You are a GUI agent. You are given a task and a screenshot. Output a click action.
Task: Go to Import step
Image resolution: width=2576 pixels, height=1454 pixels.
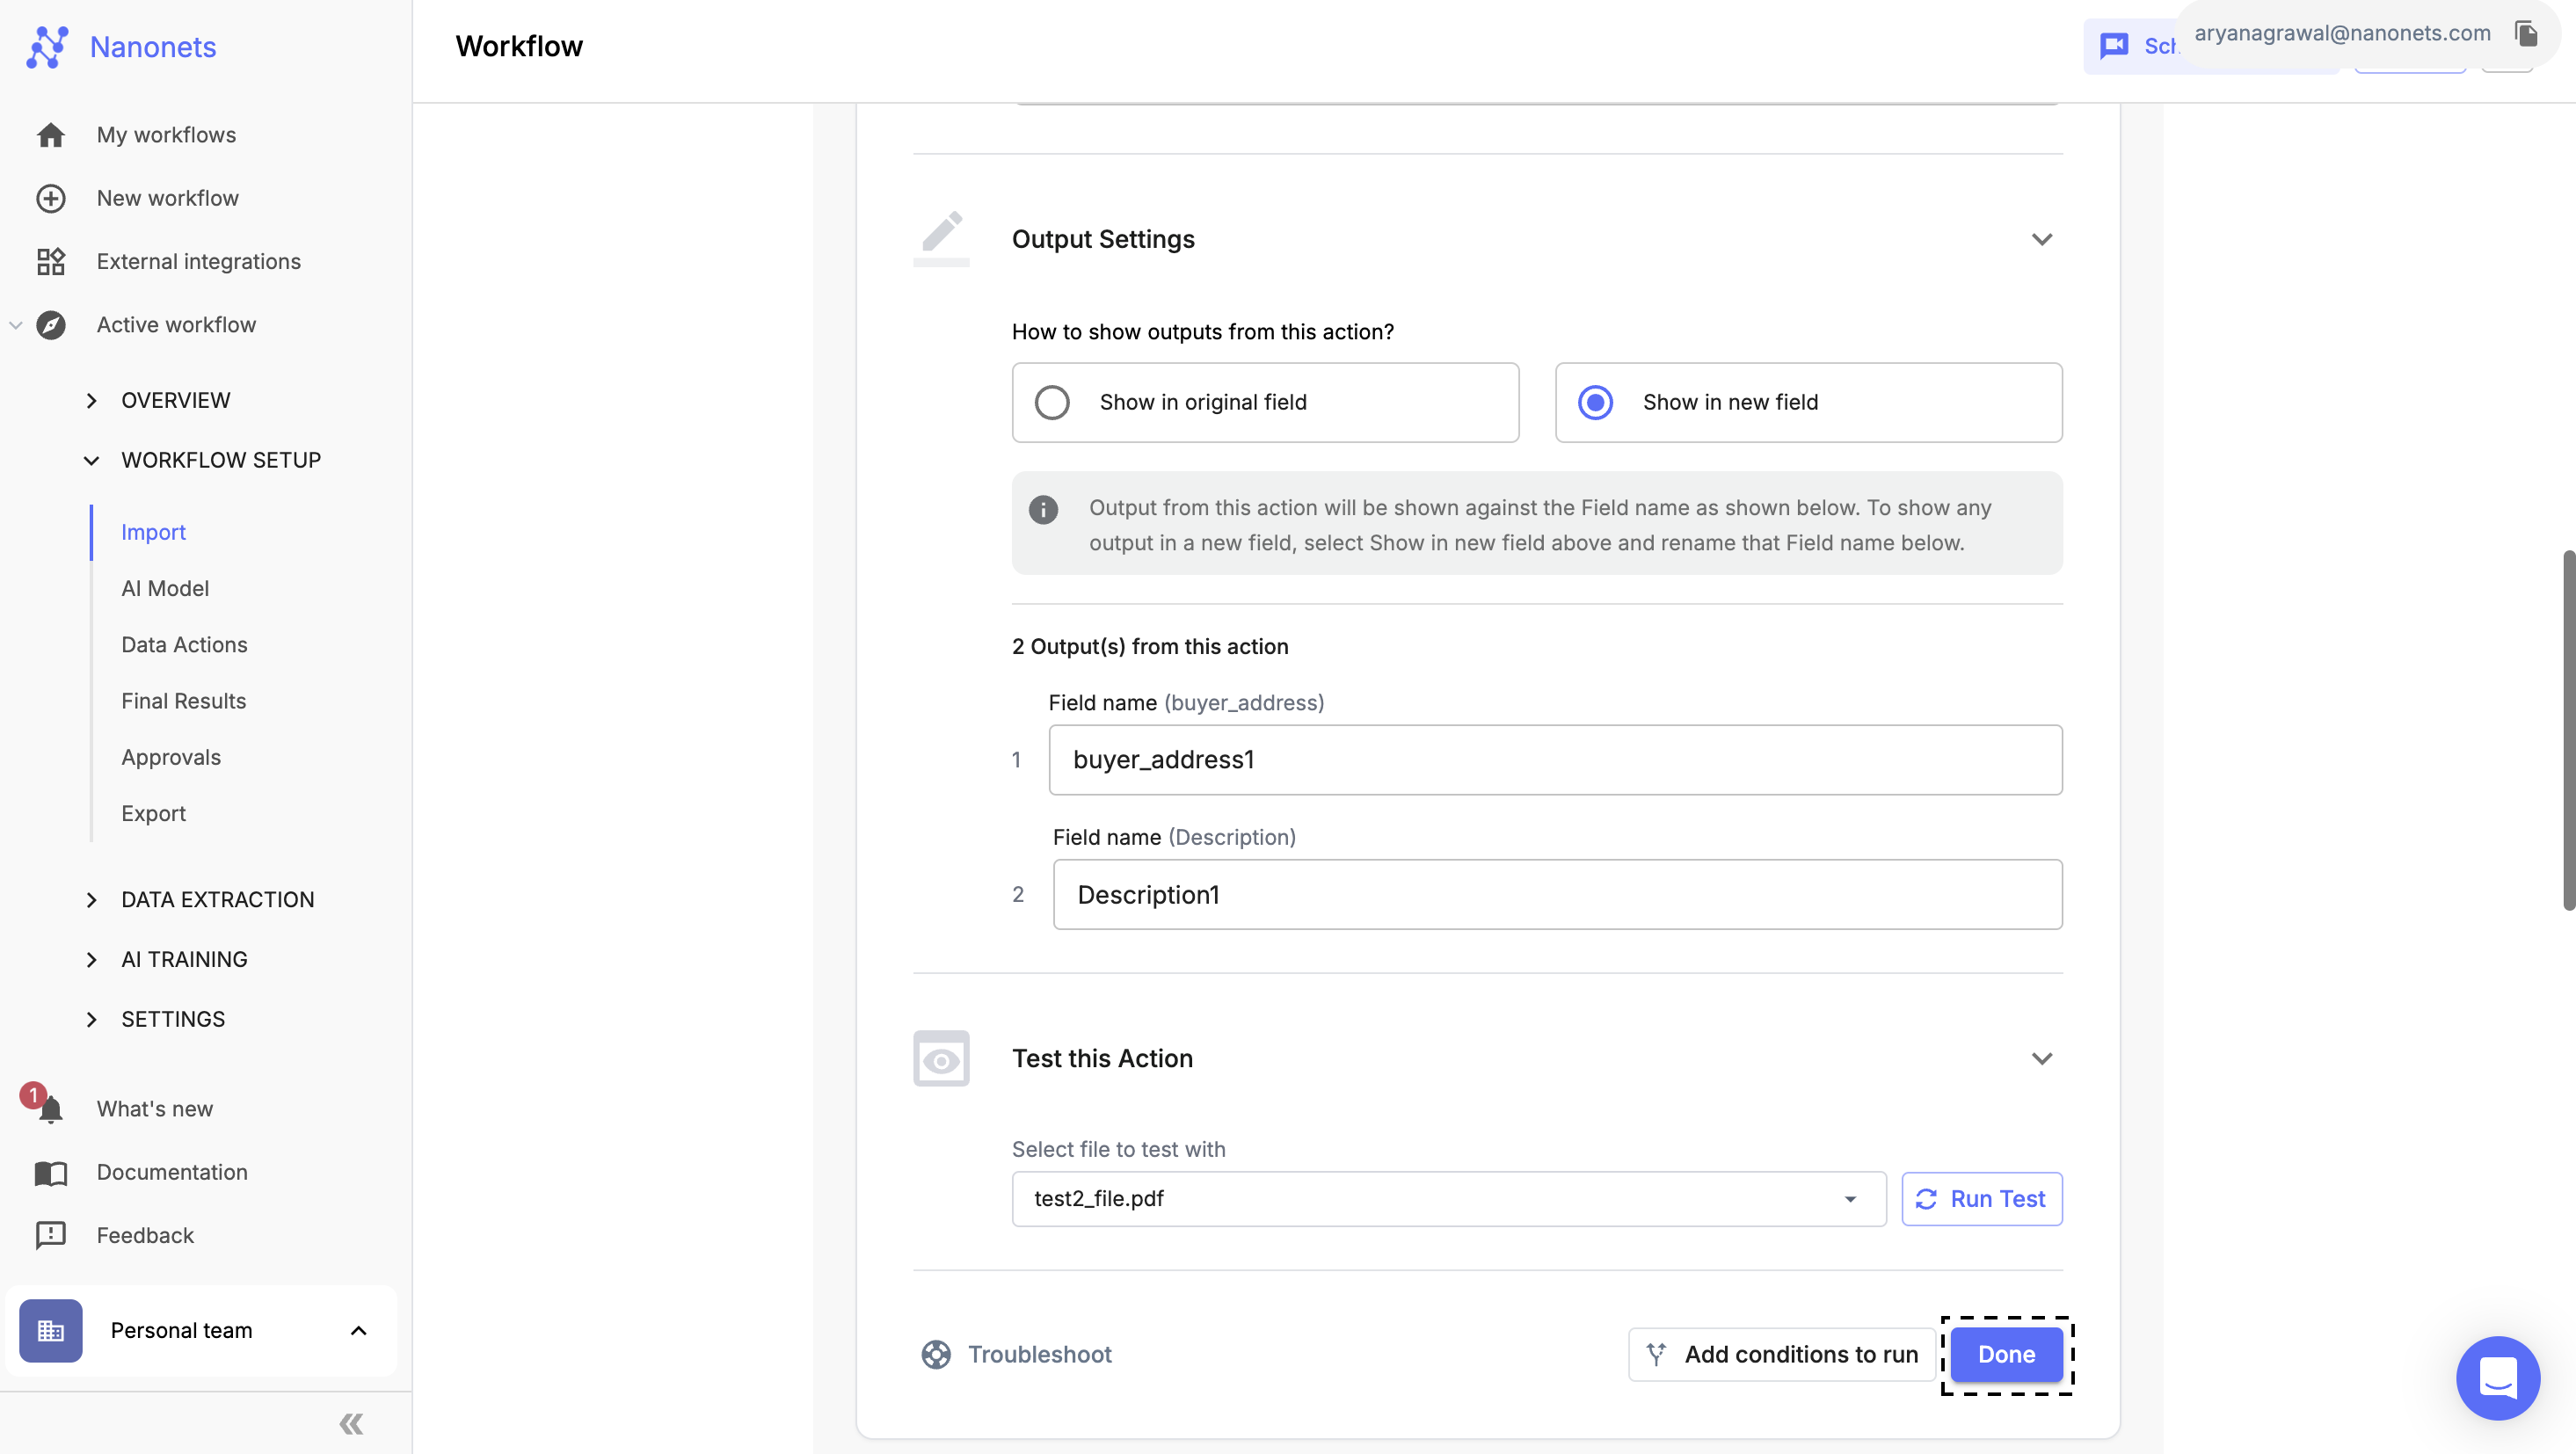153,533
